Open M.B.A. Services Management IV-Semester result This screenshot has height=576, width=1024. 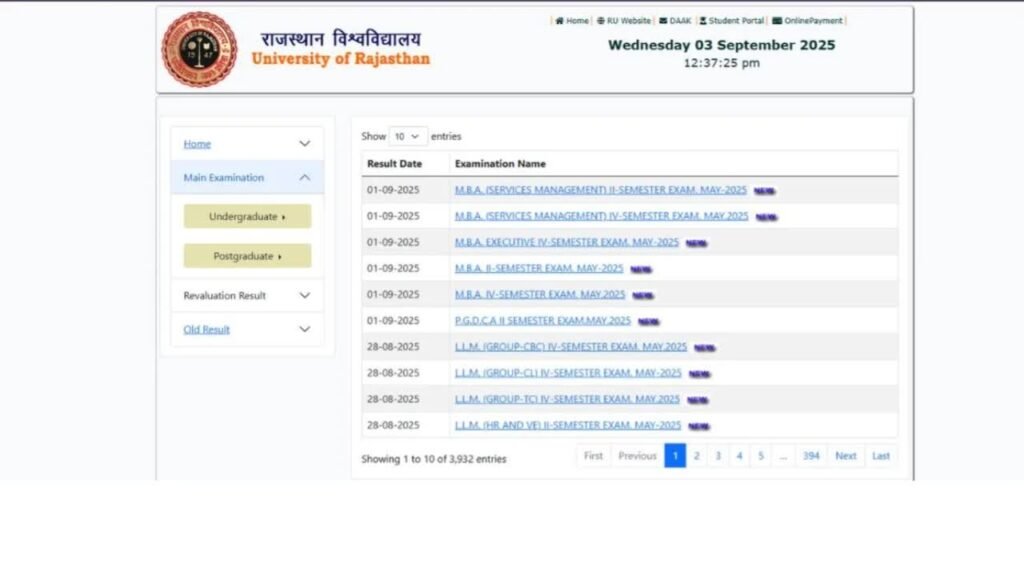click(x=601, y=216)
